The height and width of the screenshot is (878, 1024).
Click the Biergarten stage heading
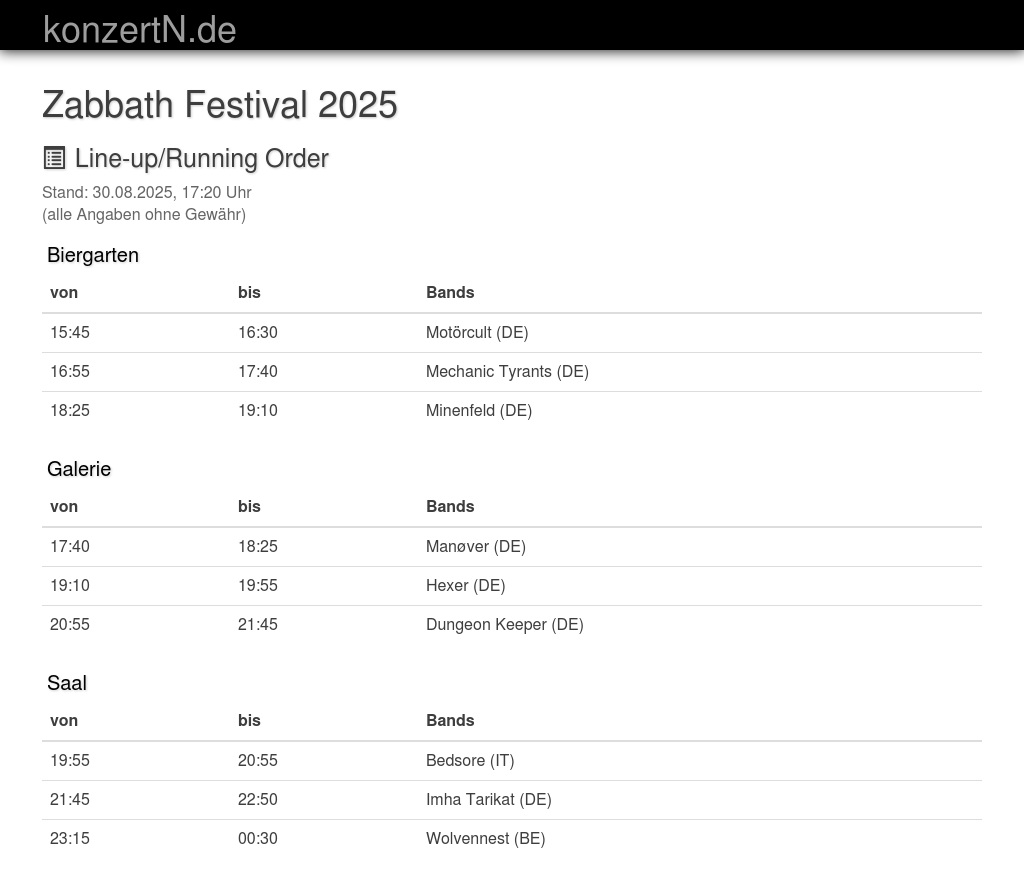pos(93,255)
